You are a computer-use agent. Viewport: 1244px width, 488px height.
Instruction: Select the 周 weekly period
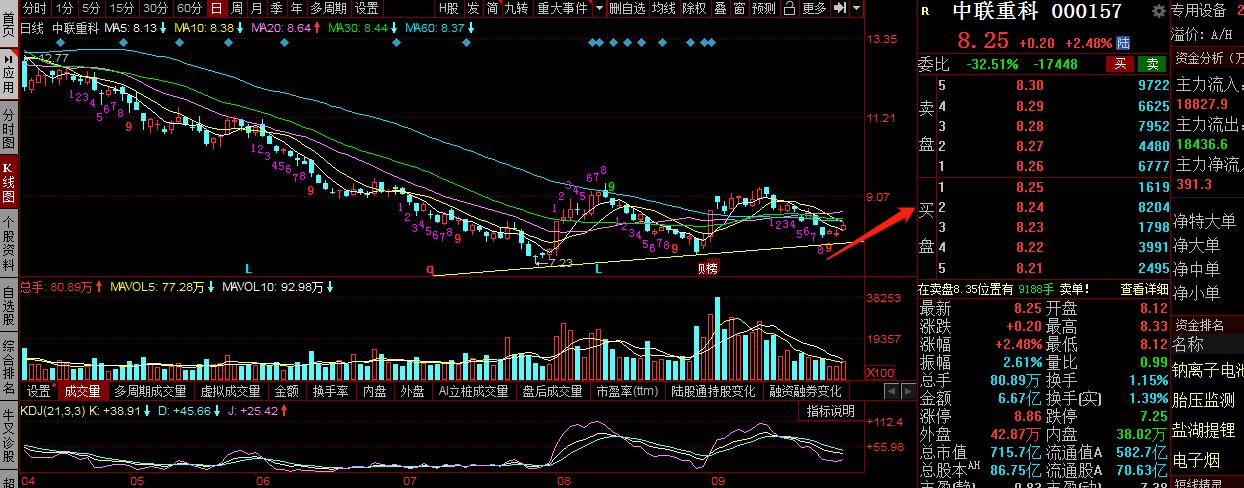236,9
